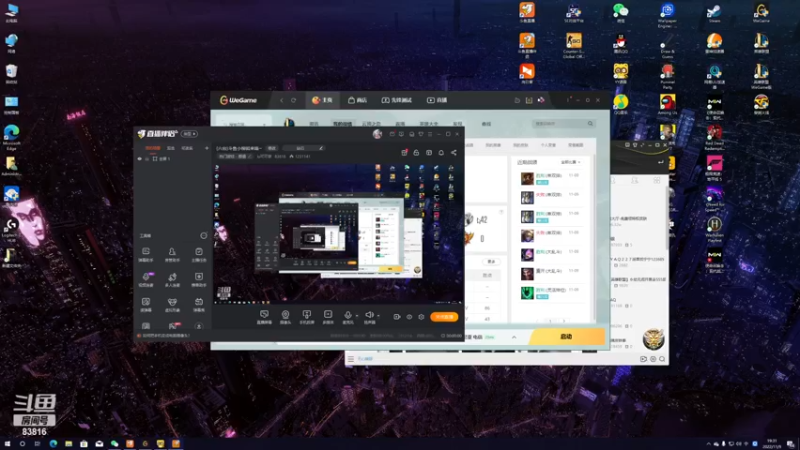This screenshot has width=800, height=450.
Task: Click the lock icon in streaming tool header
Action: (x=416, y=153)
